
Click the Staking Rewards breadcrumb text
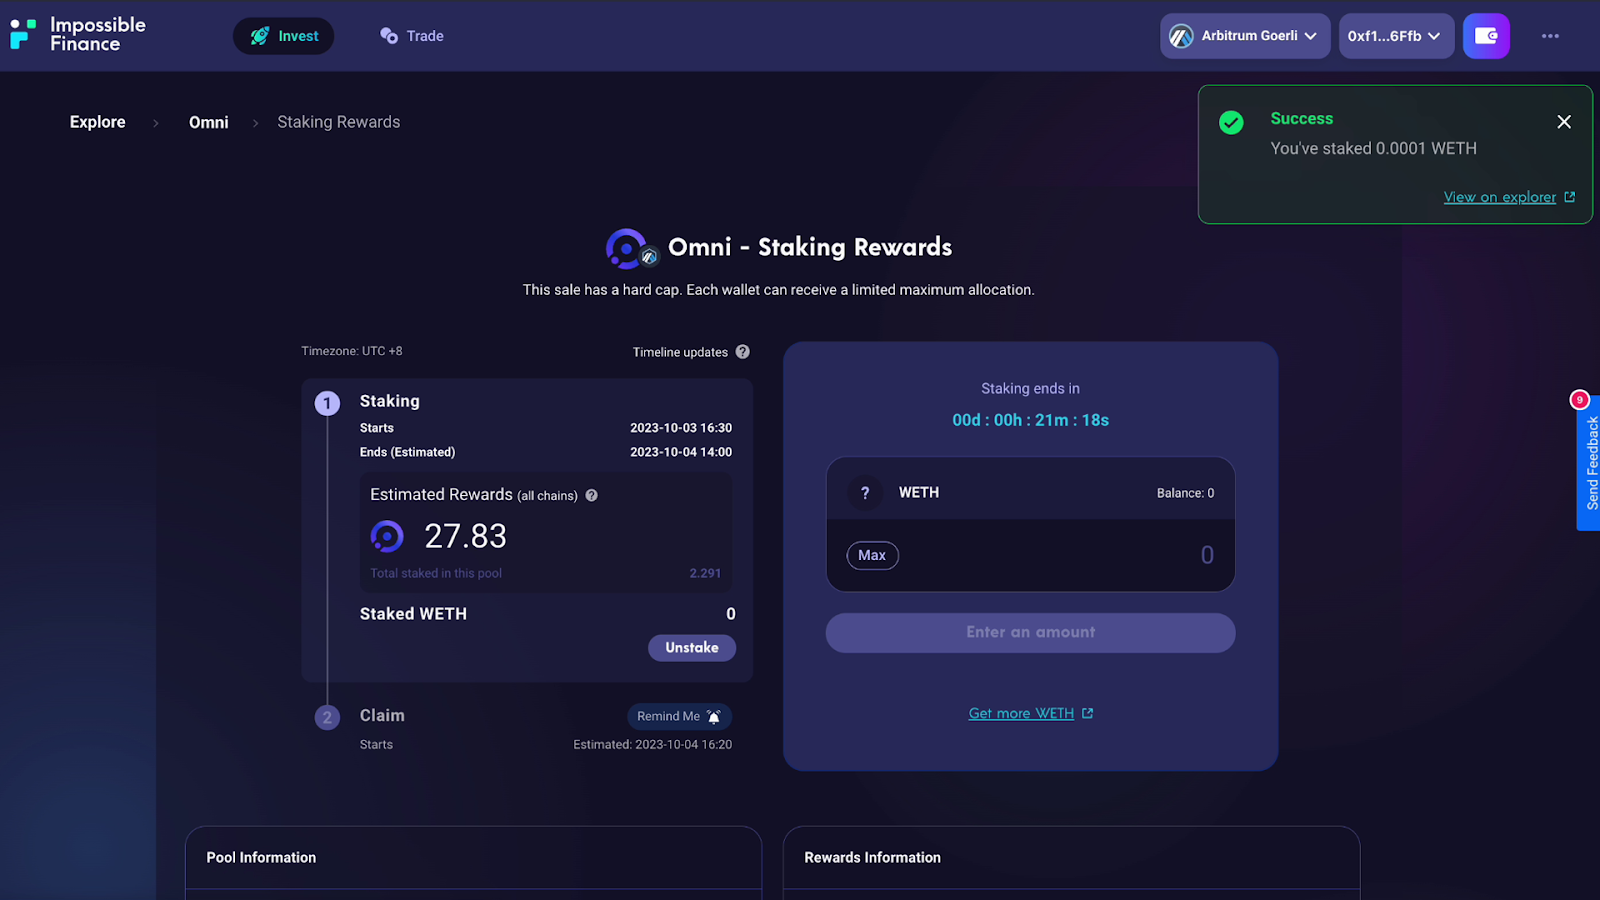(339, 122)
